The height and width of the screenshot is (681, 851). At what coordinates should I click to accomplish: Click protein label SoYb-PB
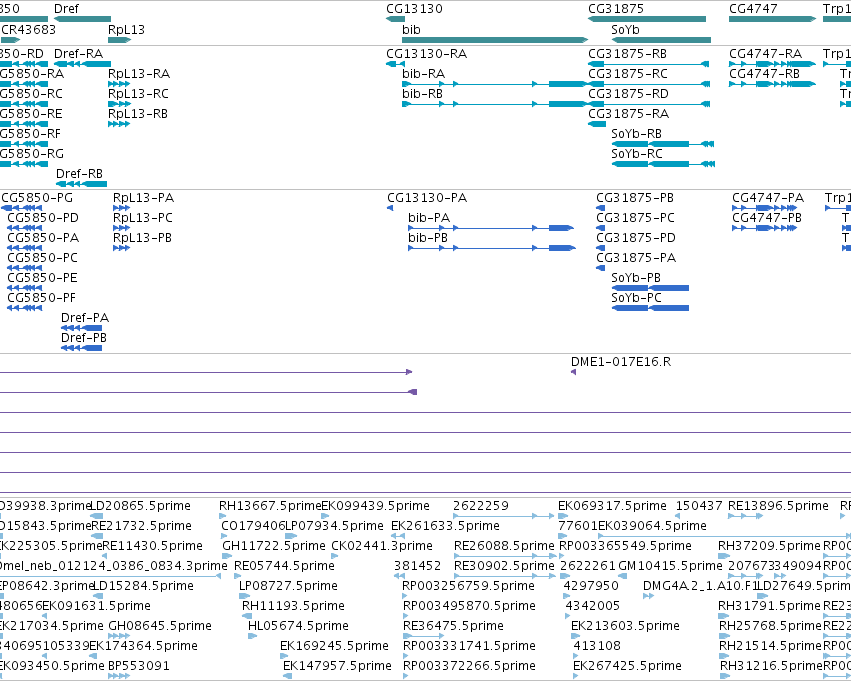pyautogui.click(x=636, y=278)
